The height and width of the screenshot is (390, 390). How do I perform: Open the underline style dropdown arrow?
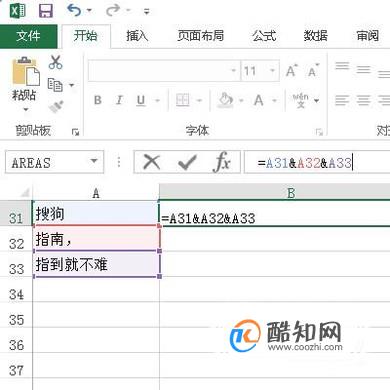(157, 100)
